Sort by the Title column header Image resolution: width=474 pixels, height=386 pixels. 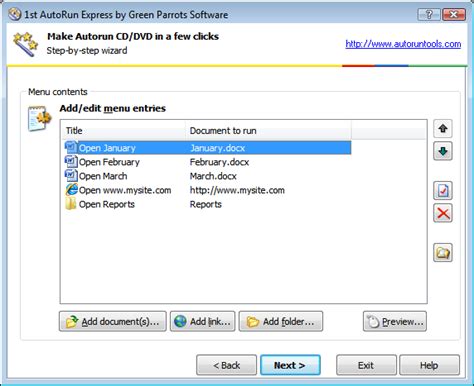pos(124,130)
